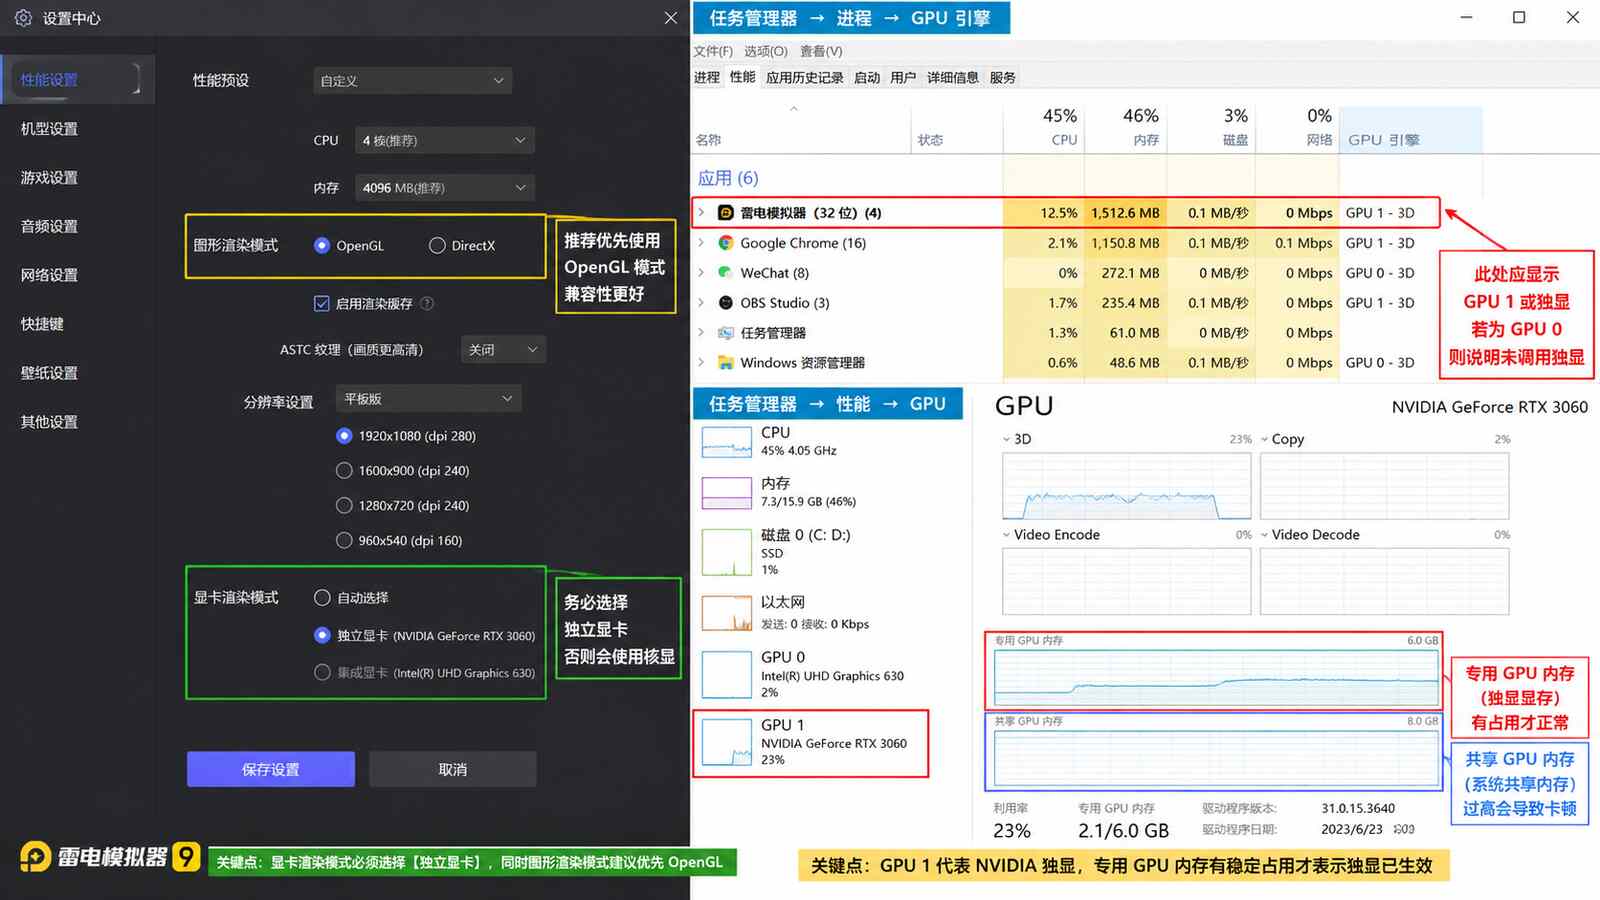Select 自动选择 GPU rendering mode

[x=322, y=598]
